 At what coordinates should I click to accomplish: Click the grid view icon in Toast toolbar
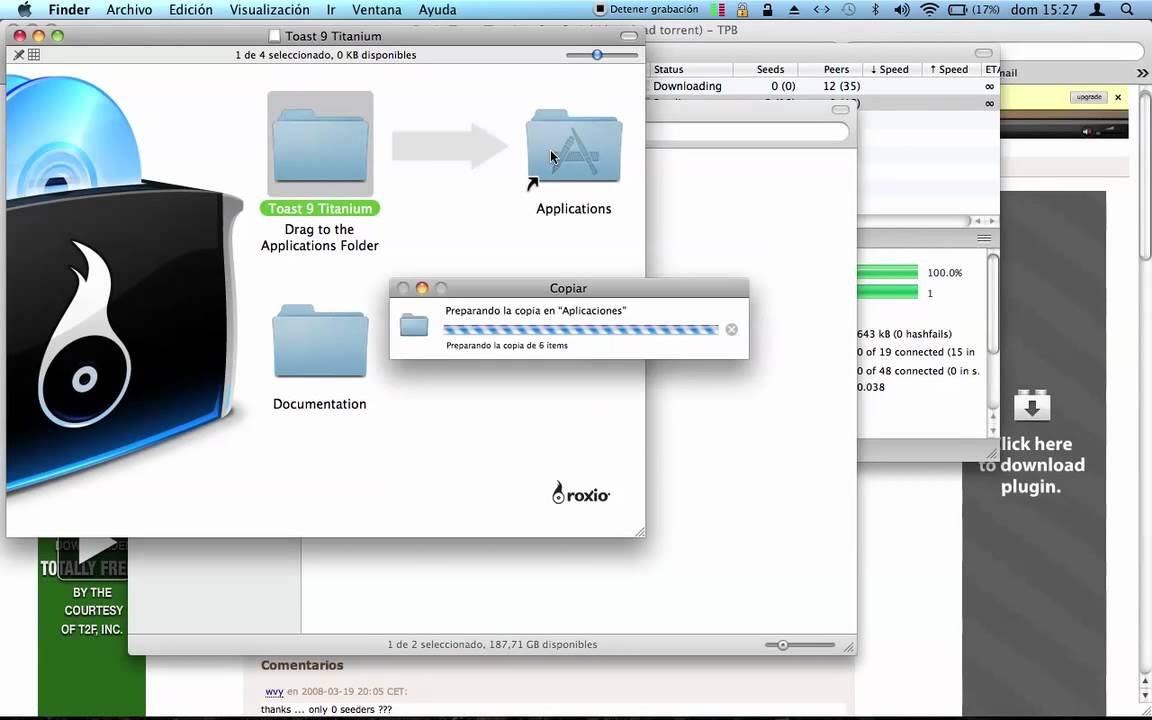[34, 55]
